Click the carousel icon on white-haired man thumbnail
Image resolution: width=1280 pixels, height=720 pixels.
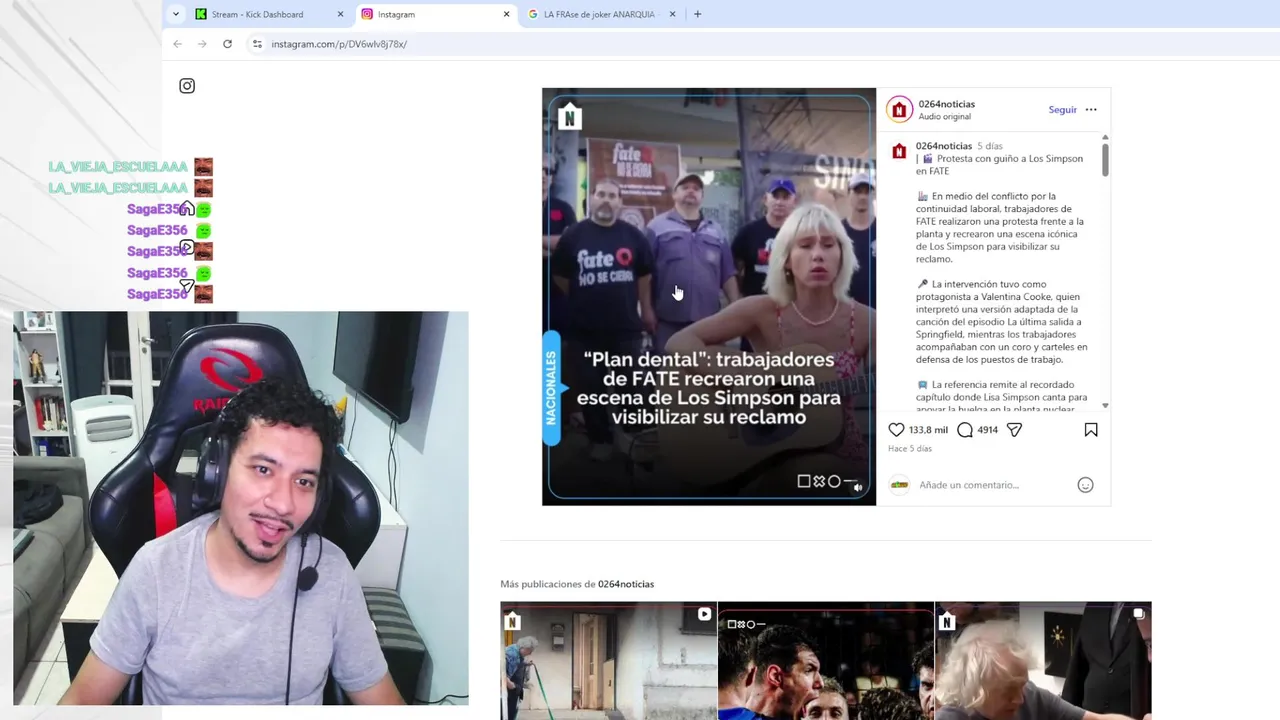tap(1139, 614)
